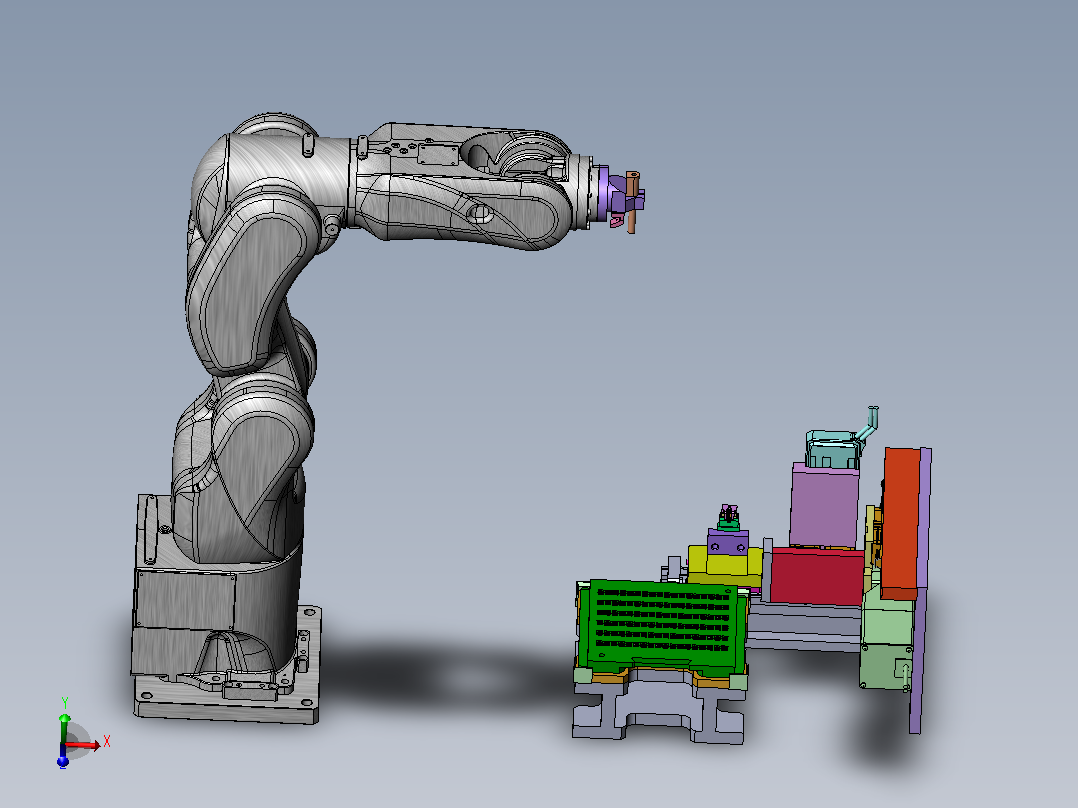The image size is (1078, 808).
Task: Click the red X axis arrow of the triad
Action: (x=84, y=745)
